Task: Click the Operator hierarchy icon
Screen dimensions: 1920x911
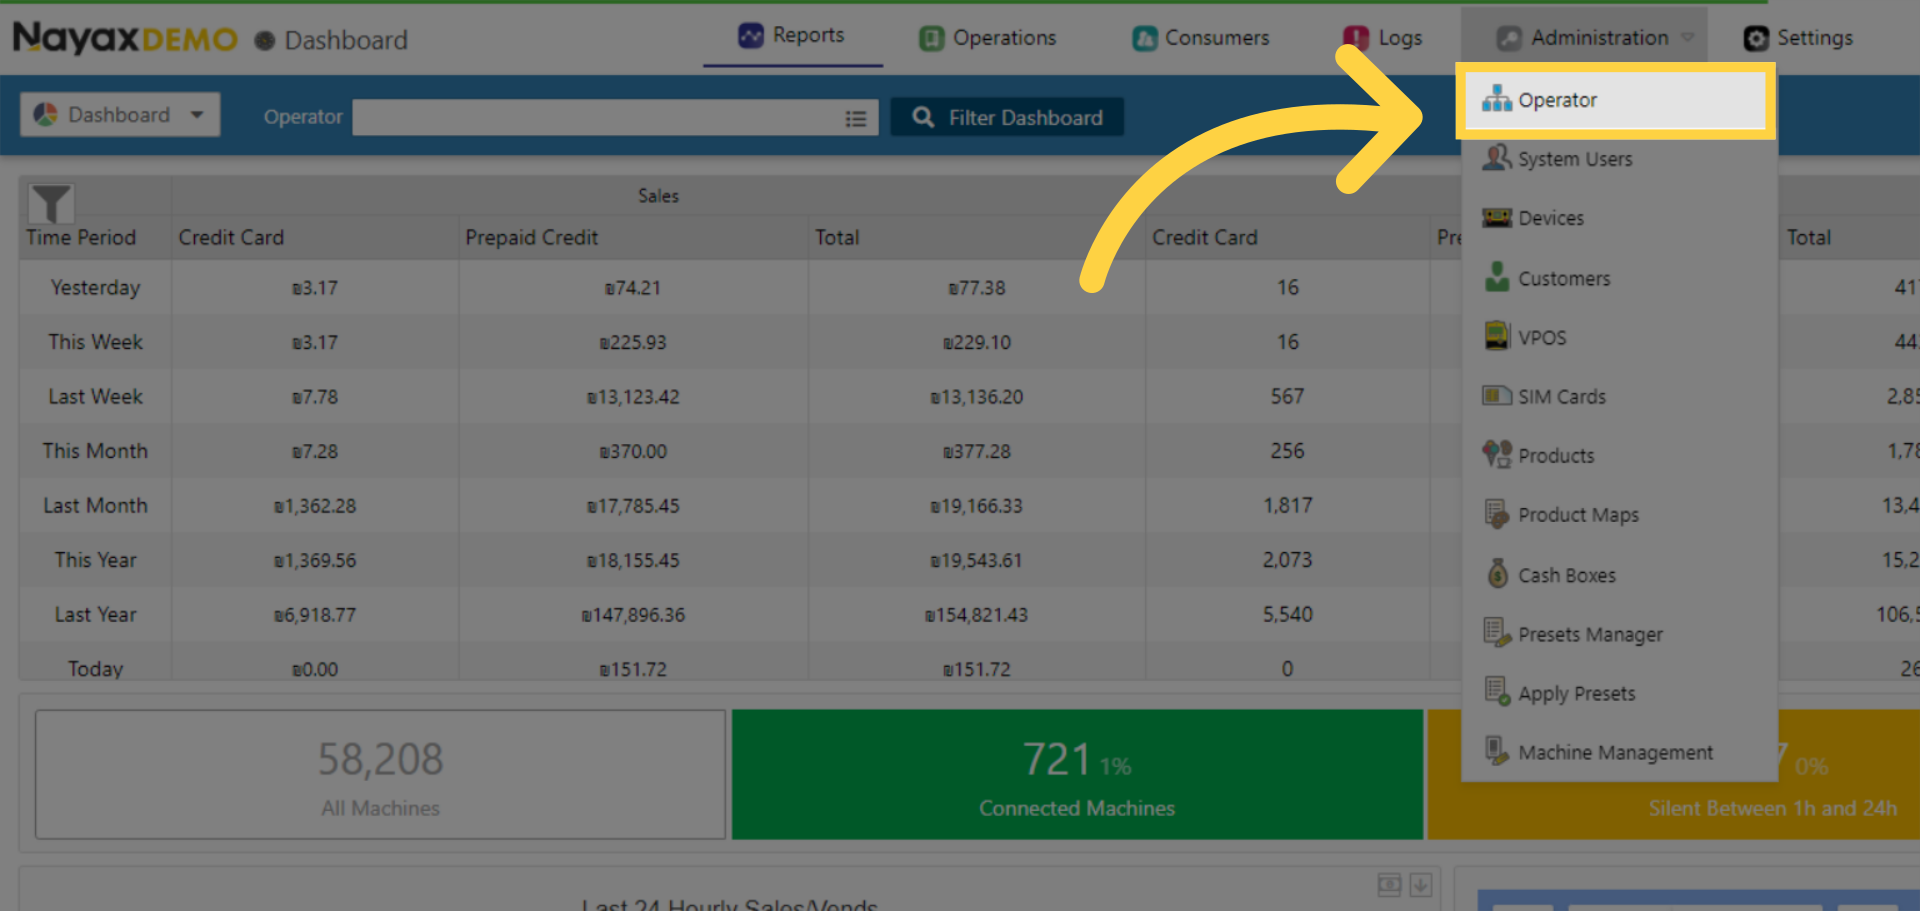Action: (x=1497, y=98)
